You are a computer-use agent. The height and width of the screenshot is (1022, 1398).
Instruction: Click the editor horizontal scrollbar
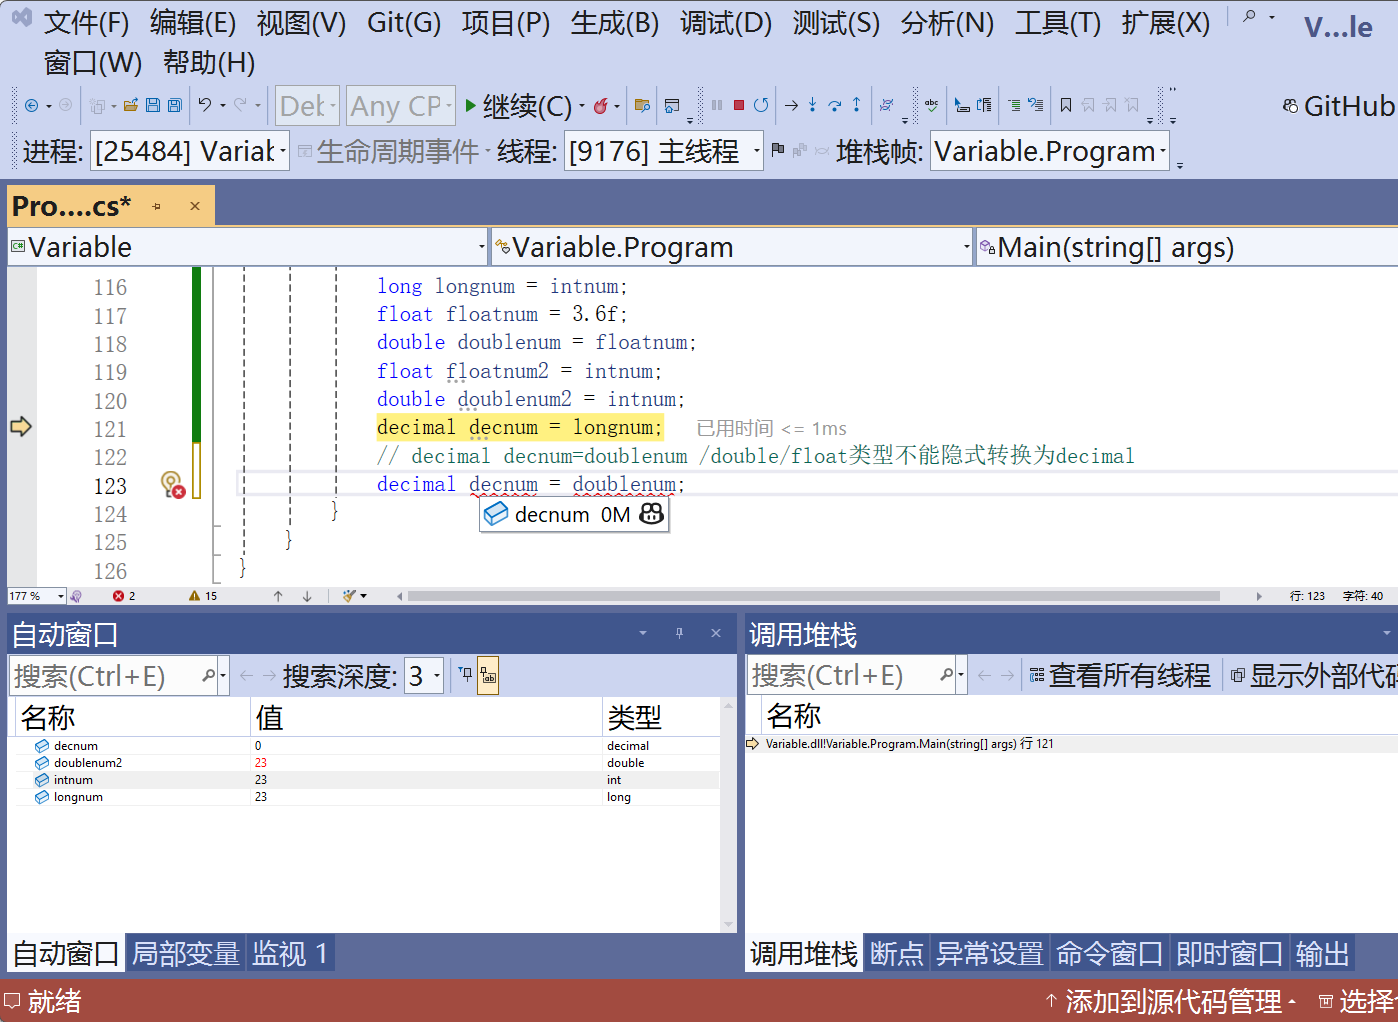point(813,596)
